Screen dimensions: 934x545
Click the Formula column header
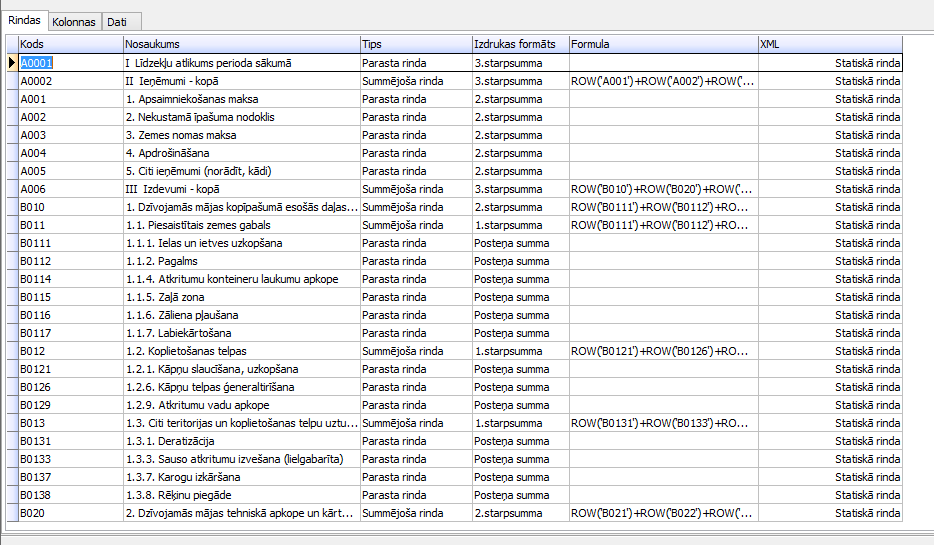[x=662, y=45]
